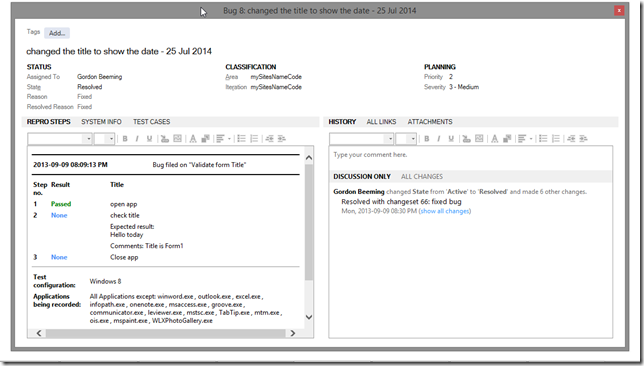Viewport: 644px width, 366px height.
Task: Click numbered list icon in History toolbar
Action: (x=556, y=139)
